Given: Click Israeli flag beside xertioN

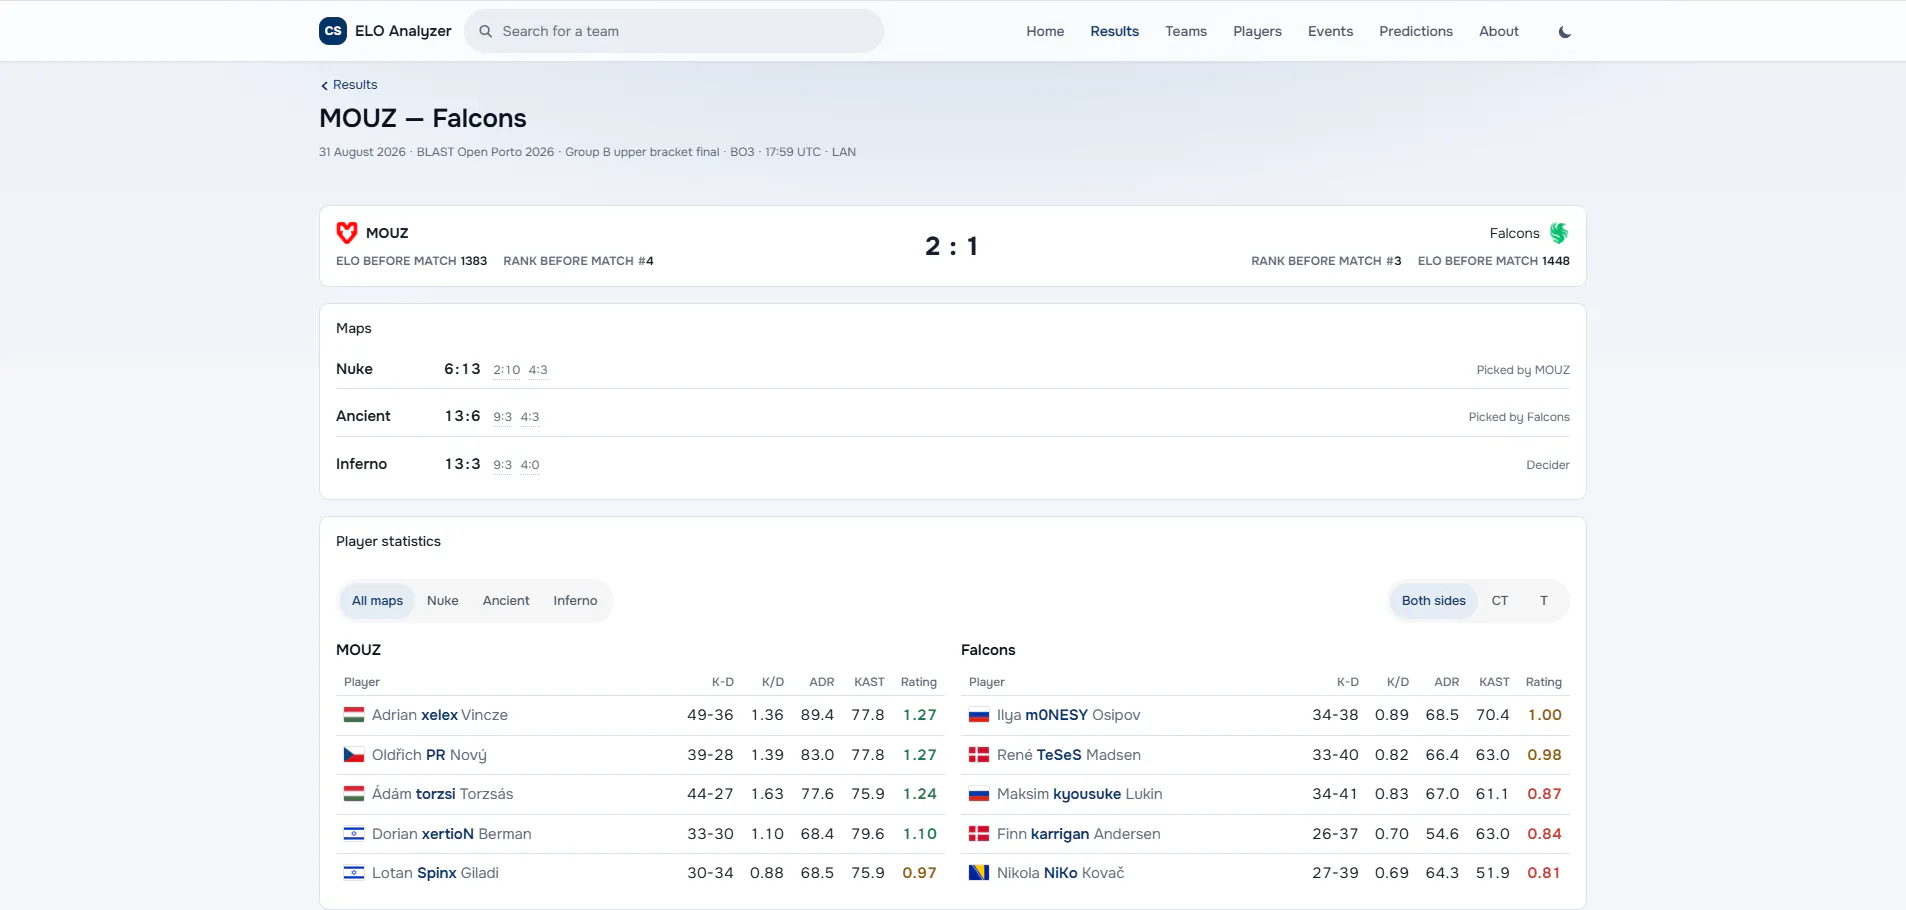Looking at the screenshot, I should click(354, 834).
